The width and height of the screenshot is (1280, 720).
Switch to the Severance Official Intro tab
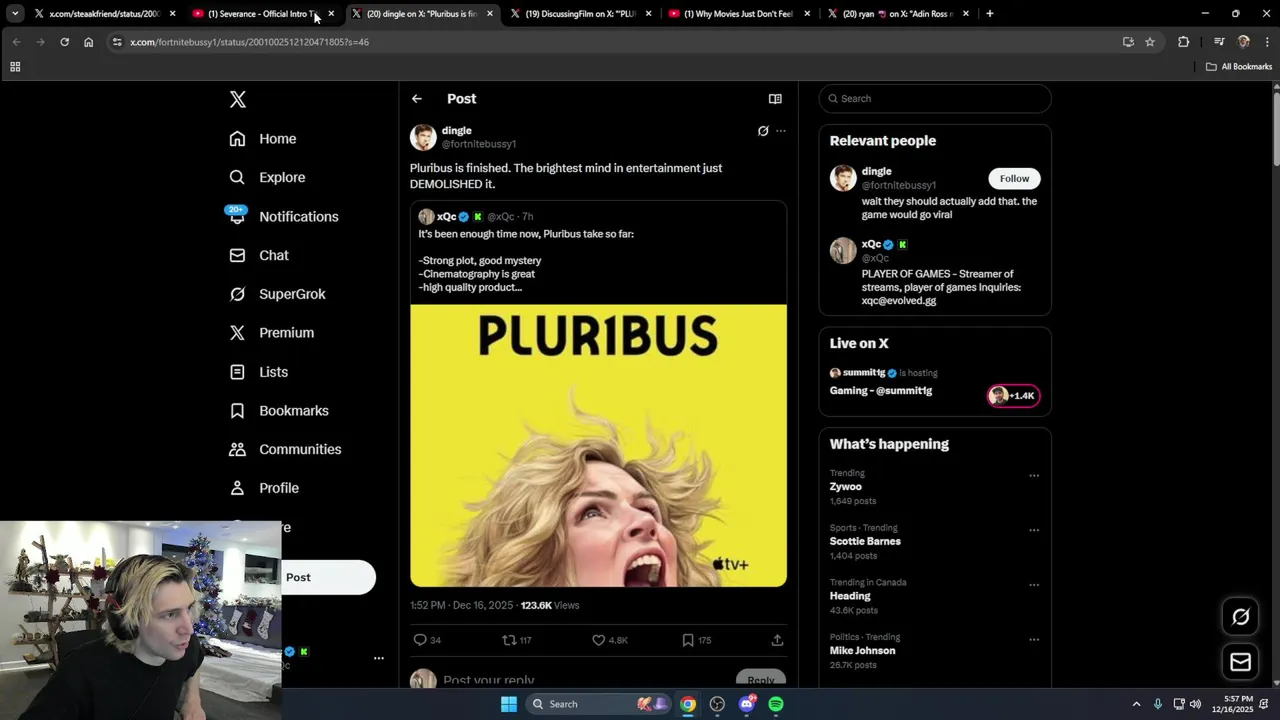[x=262, y=14]
